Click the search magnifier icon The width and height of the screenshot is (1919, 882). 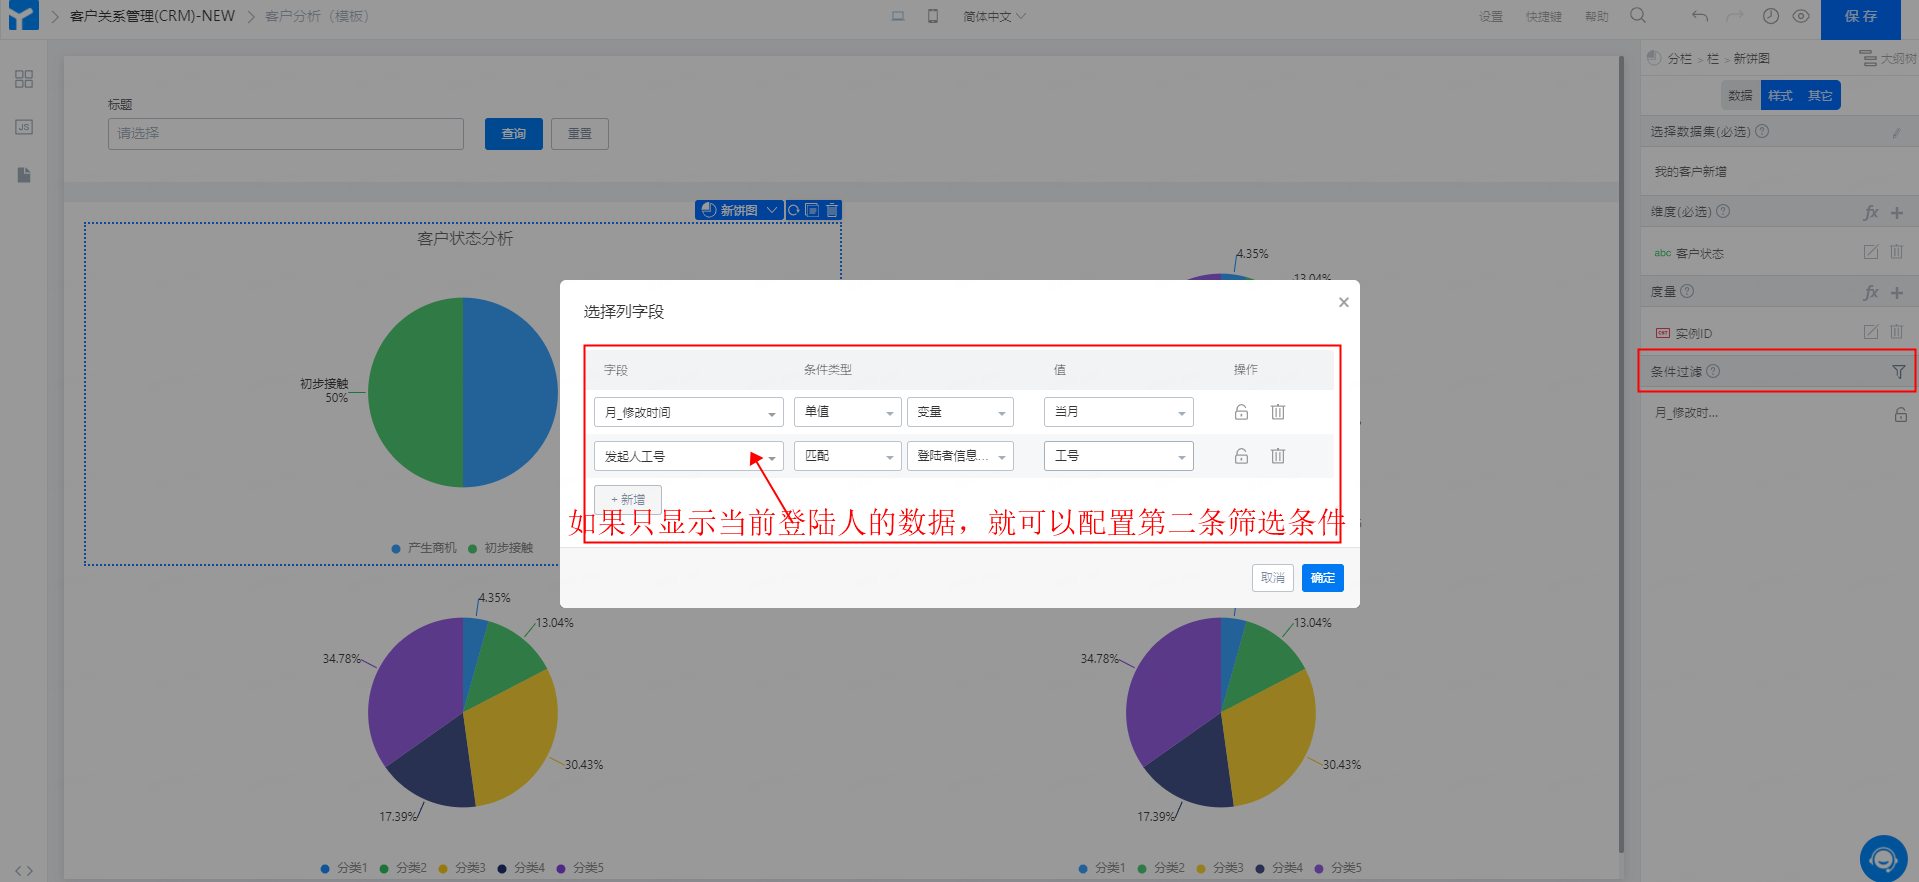click(1638, 16)
